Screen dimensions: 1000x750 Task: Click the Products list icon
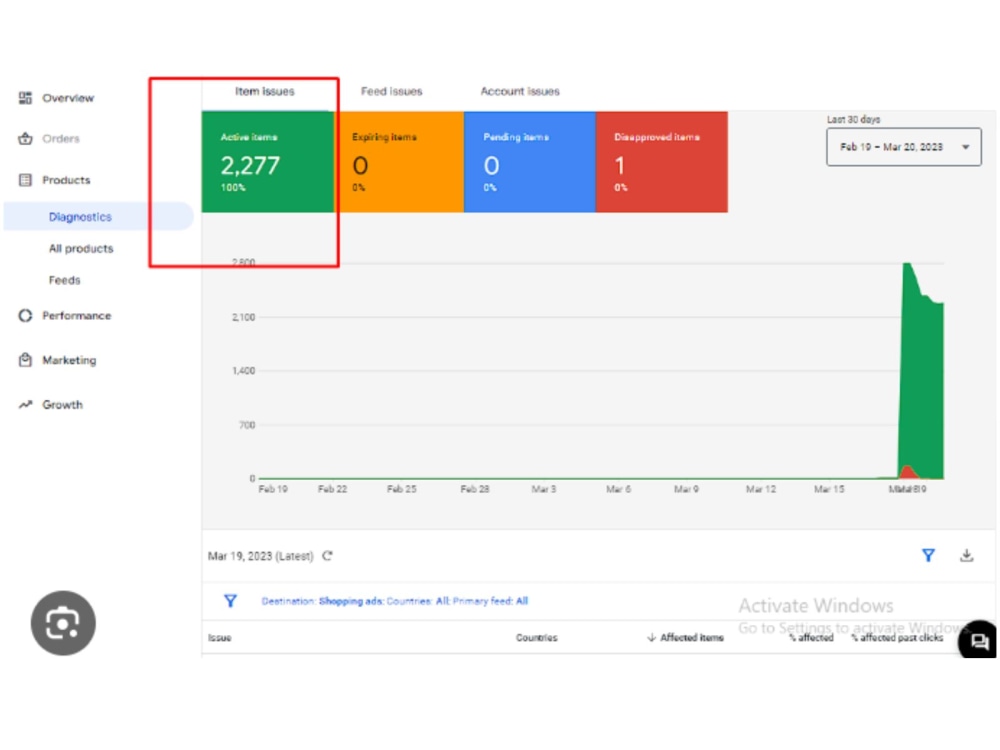(25, 180)
